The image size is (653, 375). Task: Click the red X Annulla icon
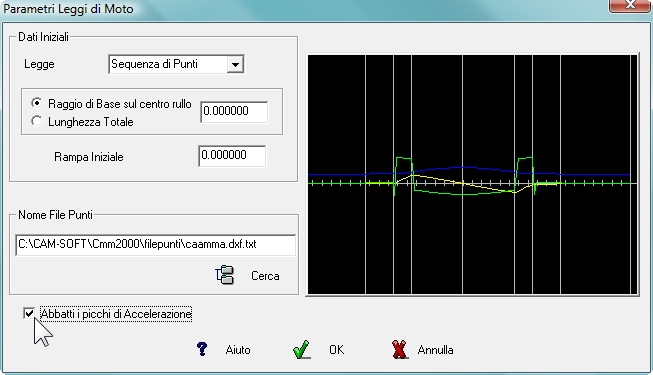tap(399, 350)
